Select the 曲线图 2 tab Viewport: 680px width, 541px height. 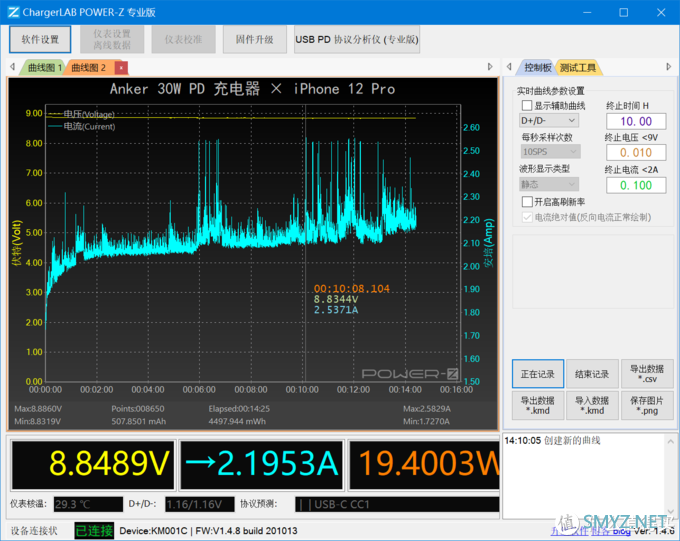[88, 68]
